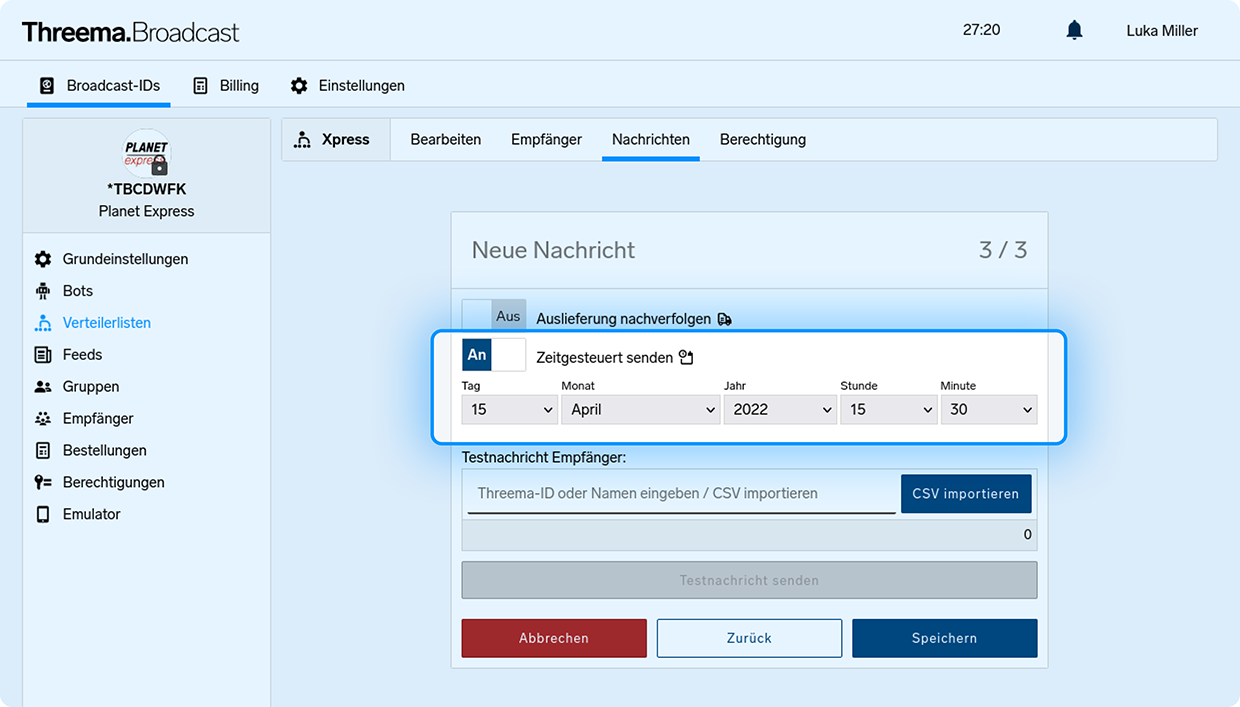The height and width of the screenshot is (707, 1240).
Task: Open the Monat dropdown showing April
Action: (x=641, y=409)
